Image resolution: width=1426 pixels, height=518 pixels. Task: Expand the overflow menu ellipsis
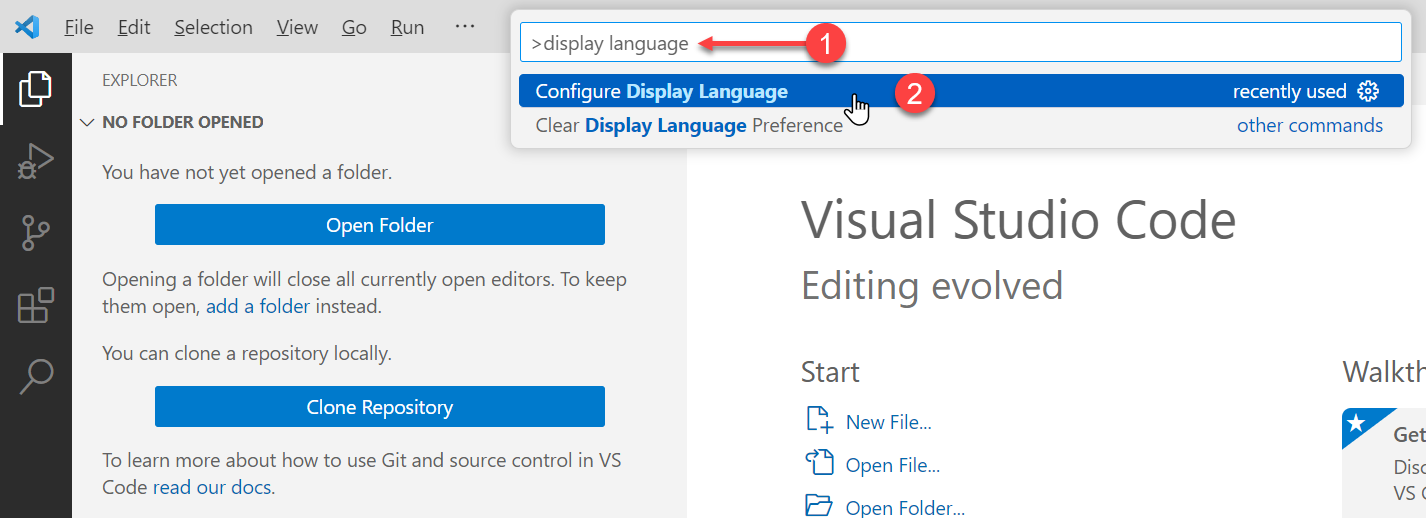465,27
